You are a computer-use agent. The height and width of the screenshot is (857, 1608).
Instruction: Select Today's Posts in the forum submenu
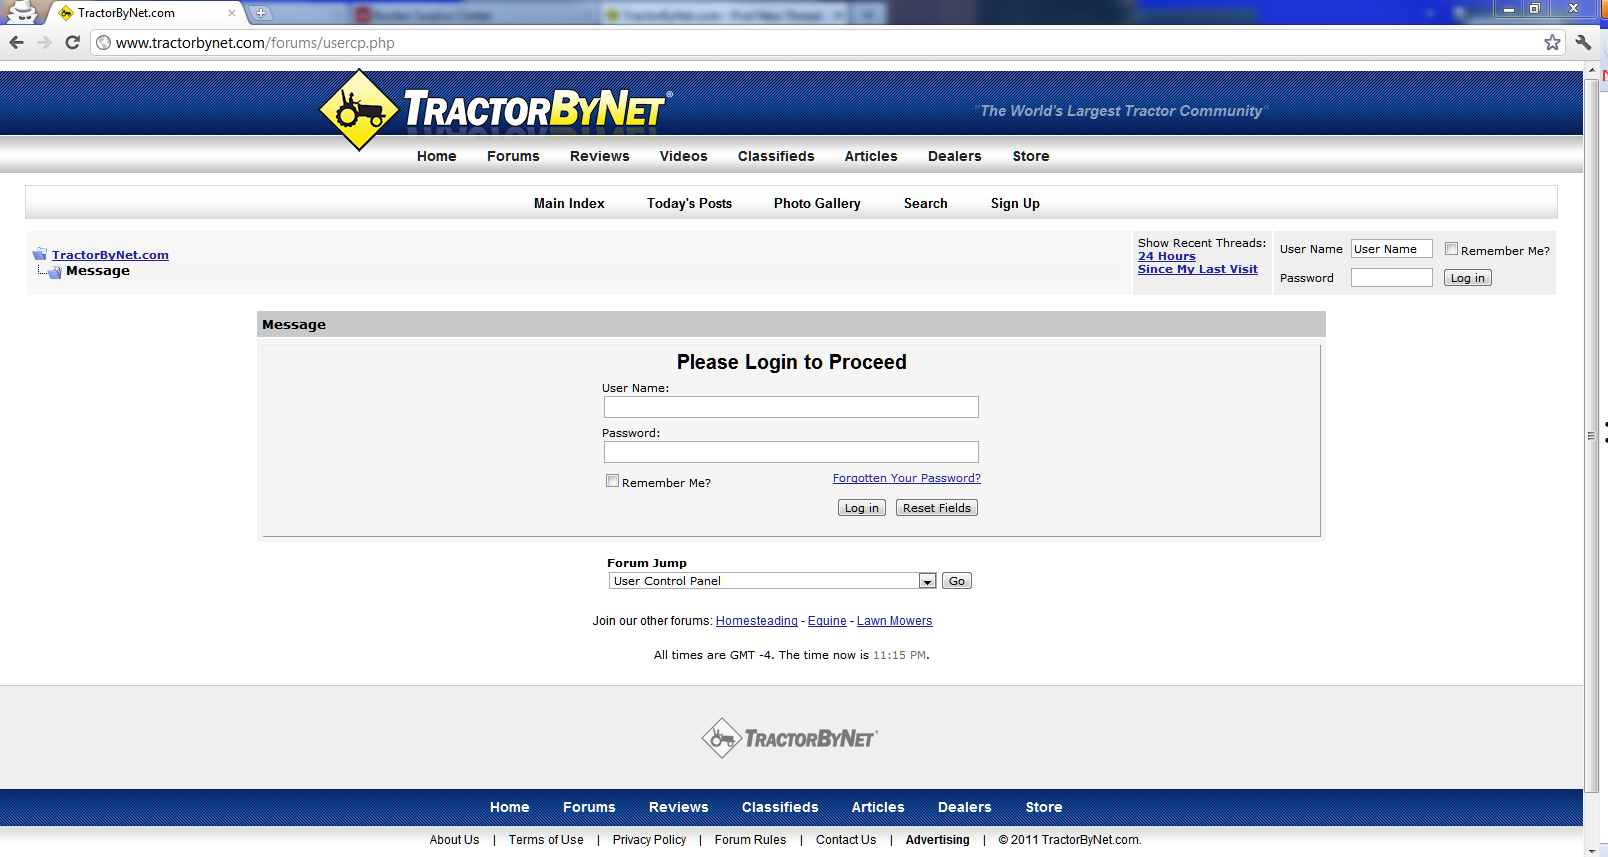pyautogui.click(x=689, y=203)
